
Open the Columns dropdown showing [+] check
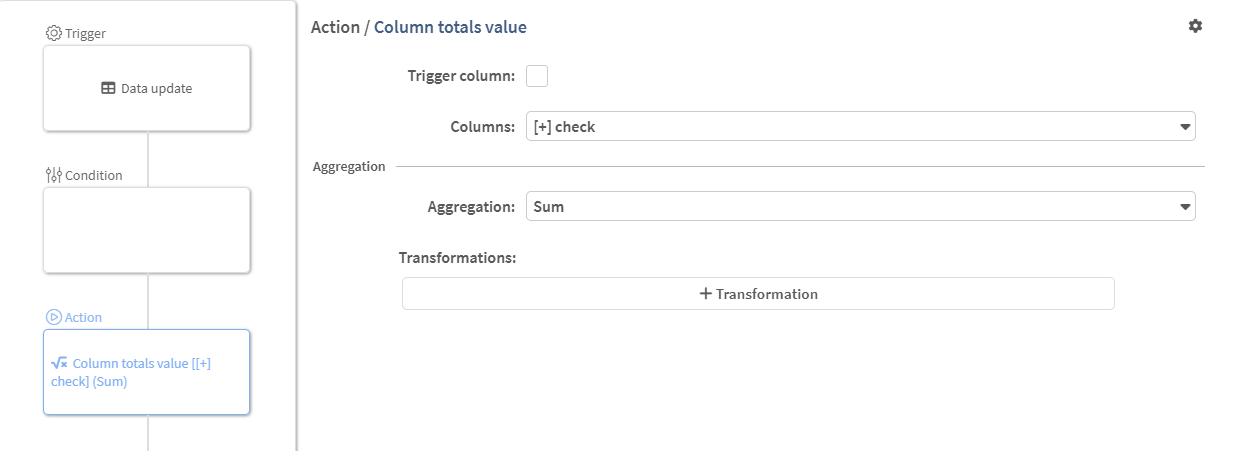point(850,127)
